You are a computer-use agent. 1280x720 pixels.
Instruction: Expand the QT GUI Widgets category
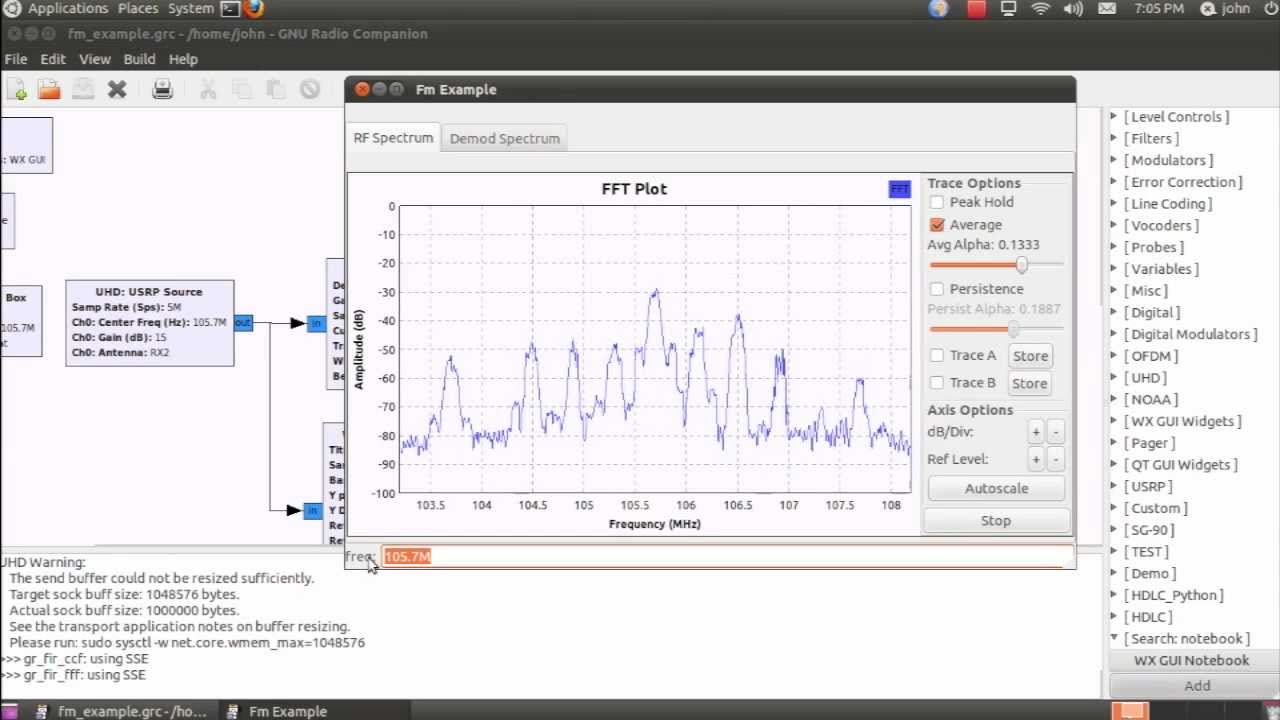(1114, 465)
